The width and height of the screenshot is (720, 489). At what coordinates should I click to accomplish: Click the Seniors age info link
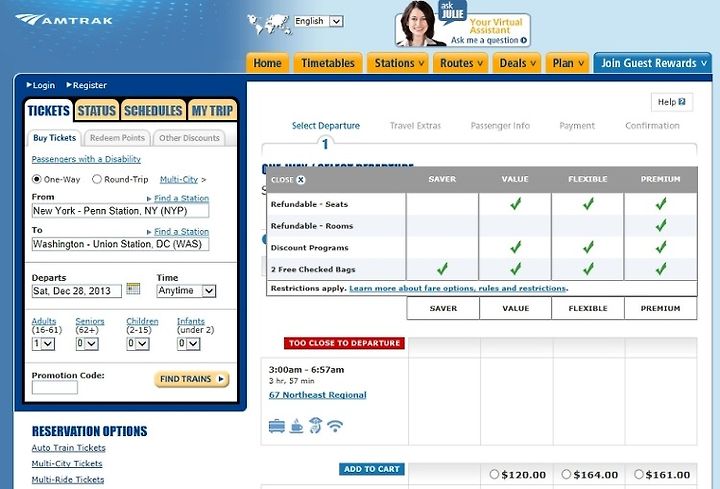[90, 321]
